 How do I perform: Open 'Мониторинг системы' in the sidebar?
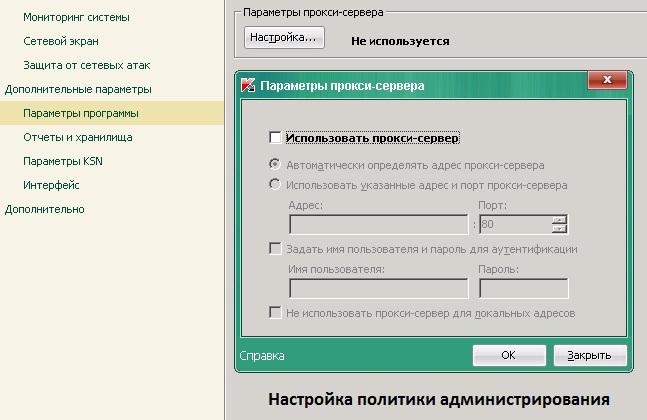pos(76,17)
